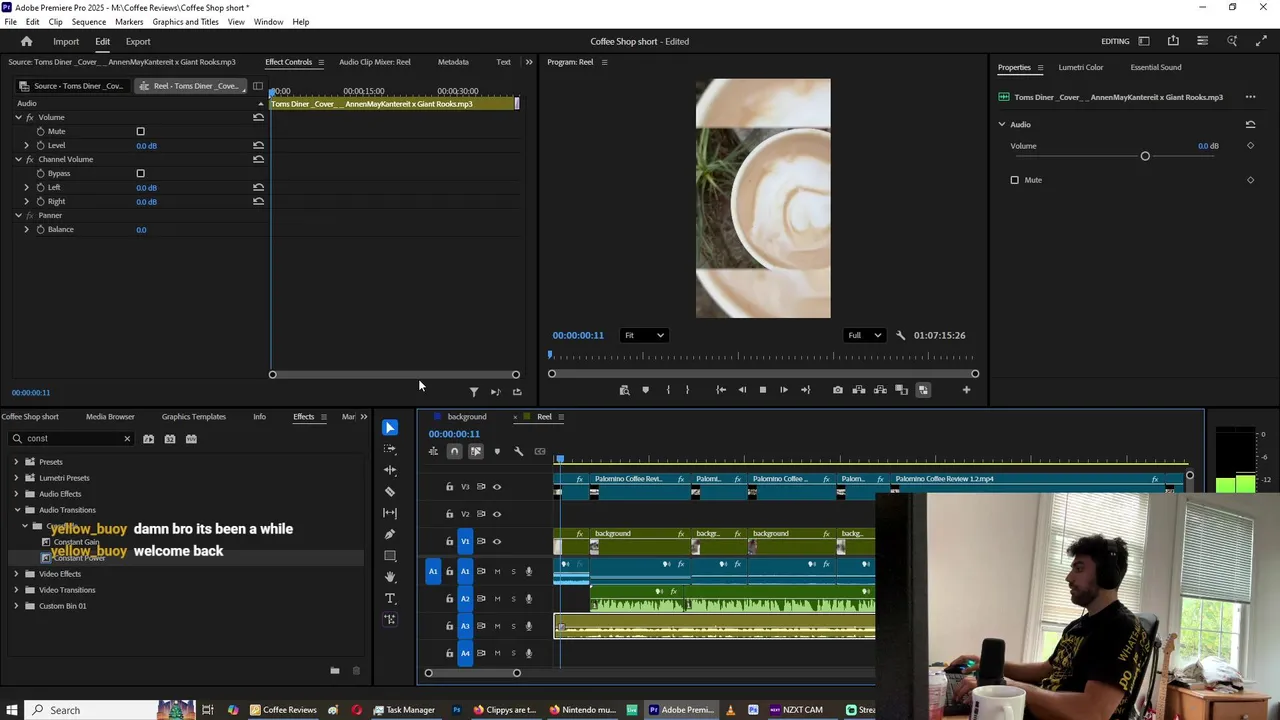The height and width of the screenshot is (720, 1280).
Task: Select the Razor tool
Action: [x=390, y=492]
